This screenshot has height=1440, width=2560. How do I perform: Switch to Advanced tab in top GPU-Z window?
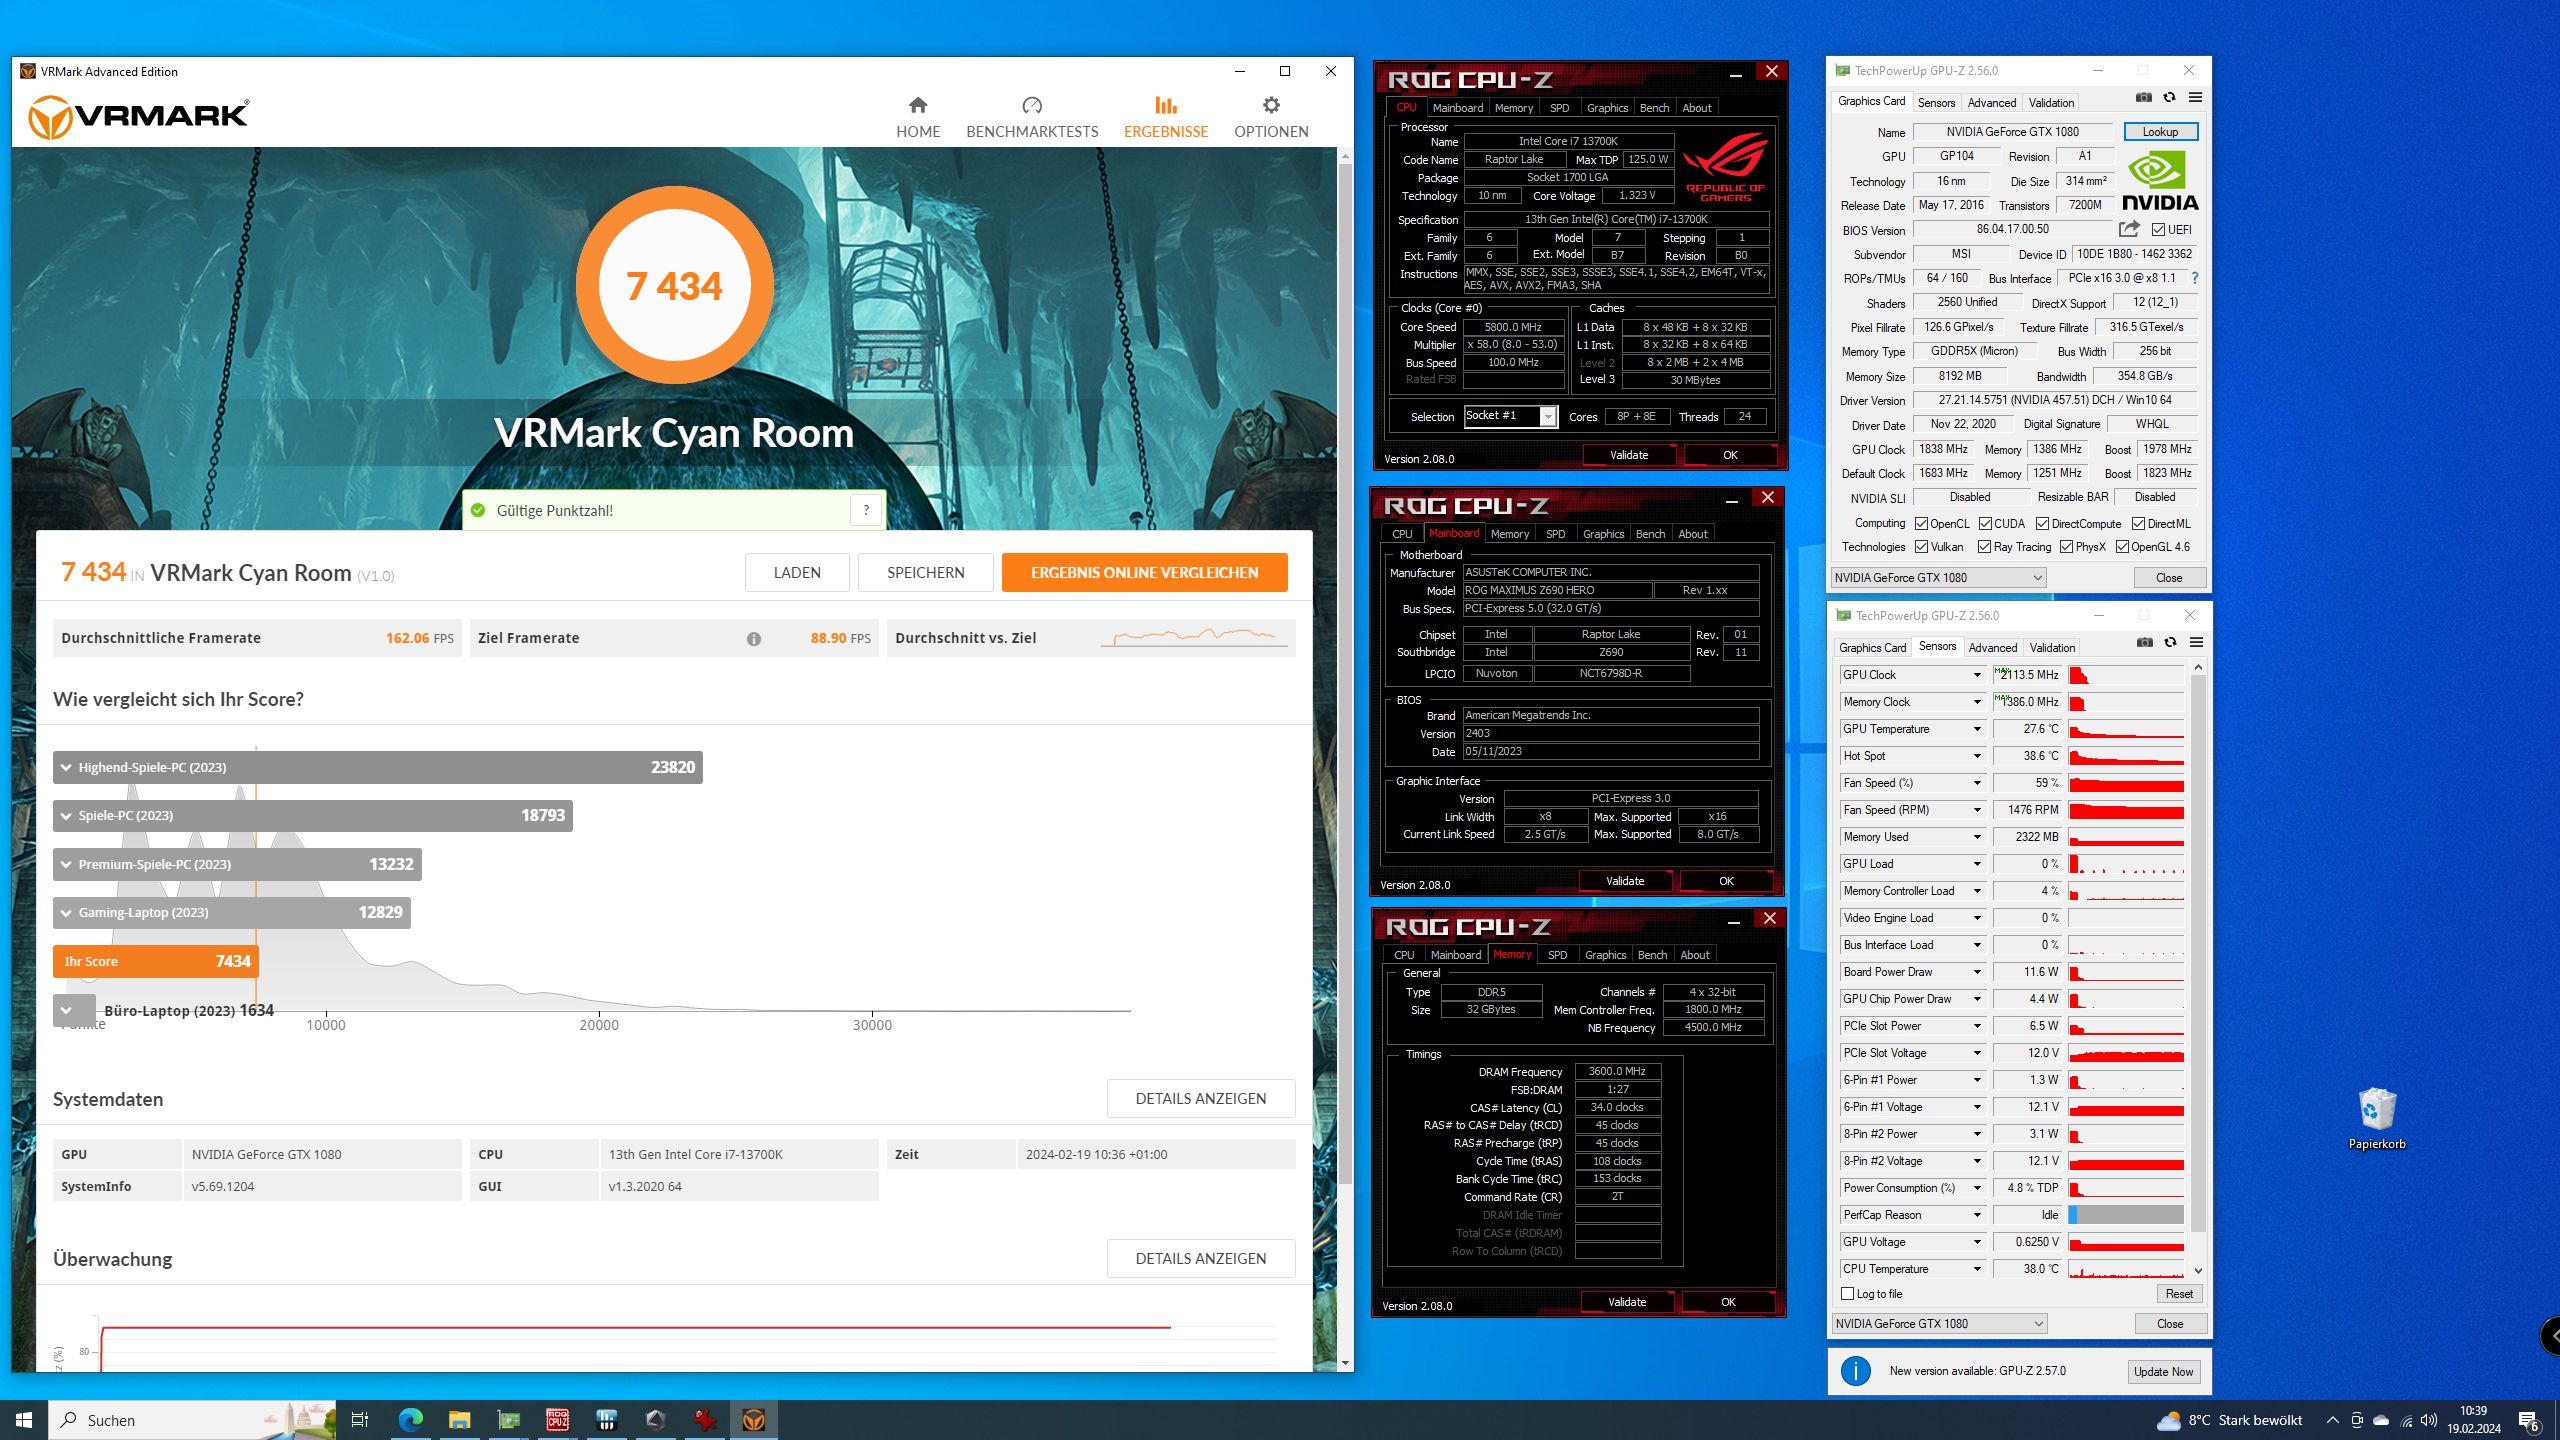pos(1991,103)
